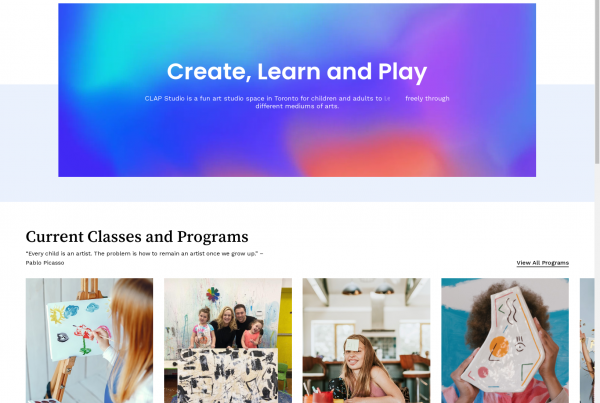
Task: Select the person holding ceramic artwork image
Action: [x=505, y=341]
